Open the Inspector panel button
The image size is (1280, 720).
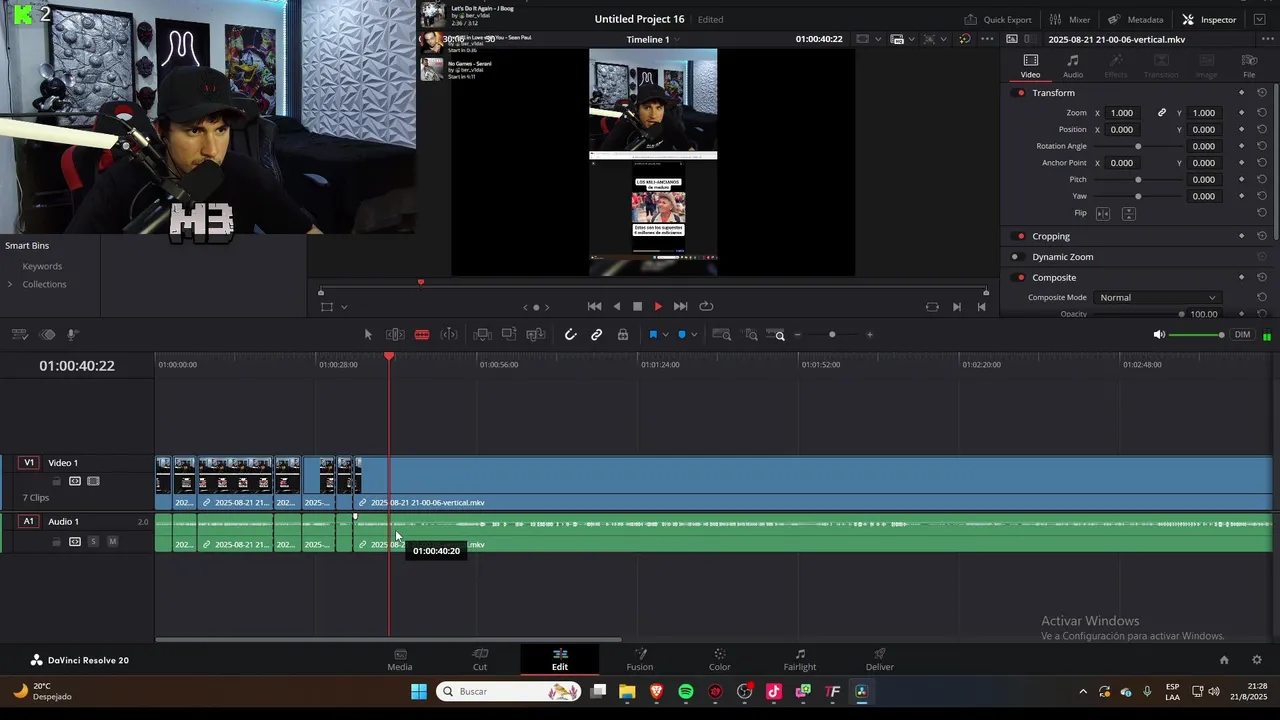(1209, 19)
